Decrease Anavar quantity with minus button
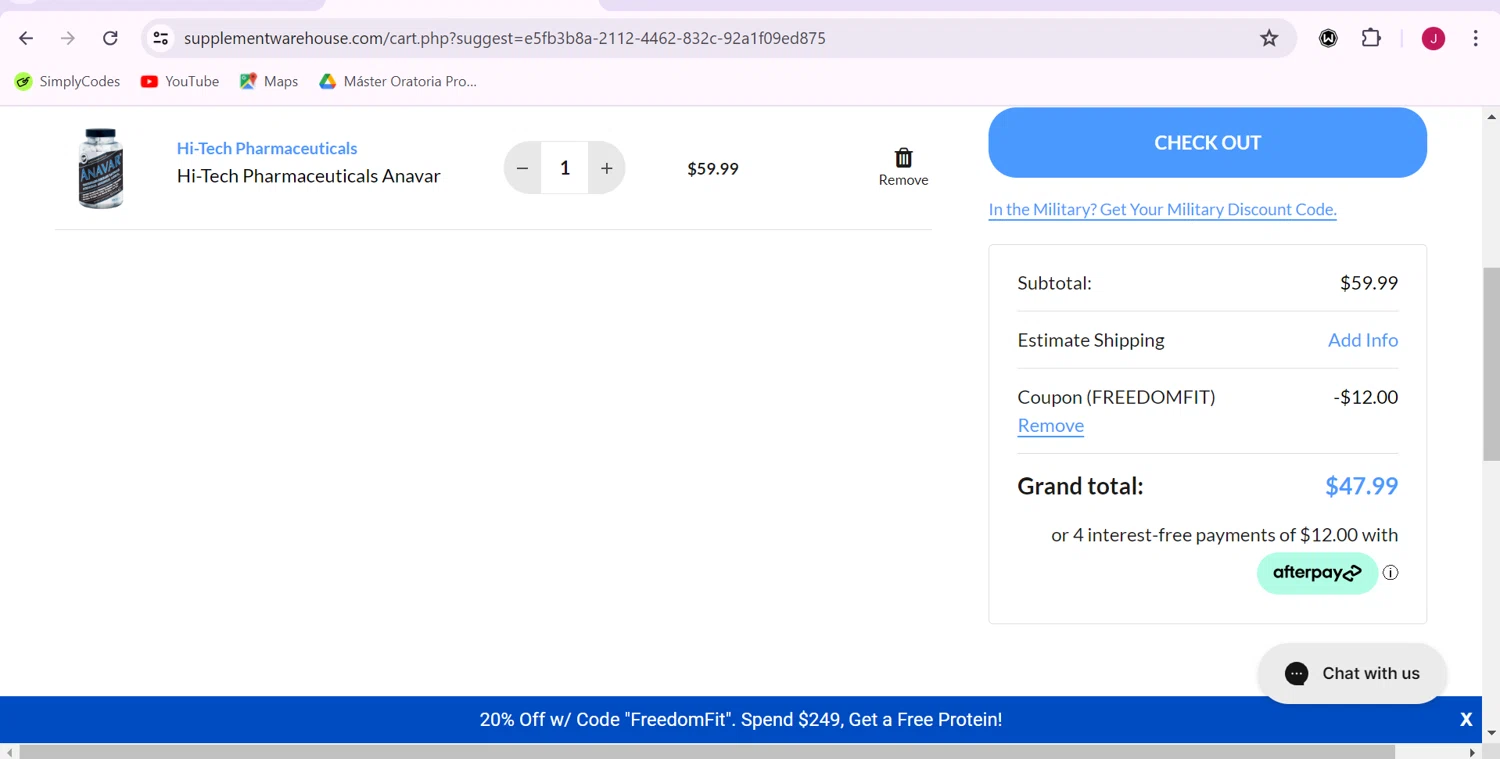Viewport: 1500px width, 759px height. [x=522, y=168]
